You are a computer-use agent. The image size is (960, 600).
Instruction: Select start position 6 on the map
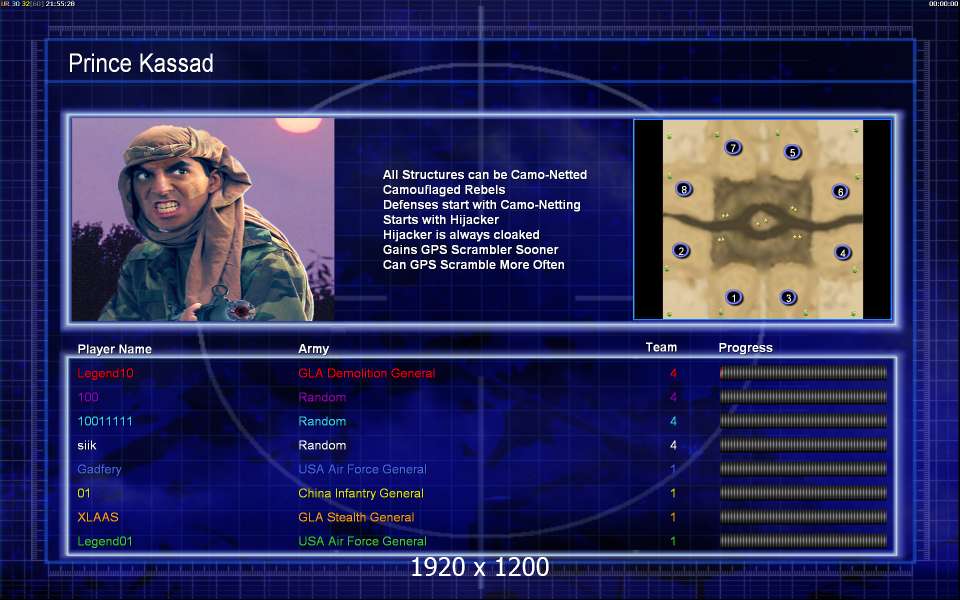pyautogui.click(x=841, y=192)
